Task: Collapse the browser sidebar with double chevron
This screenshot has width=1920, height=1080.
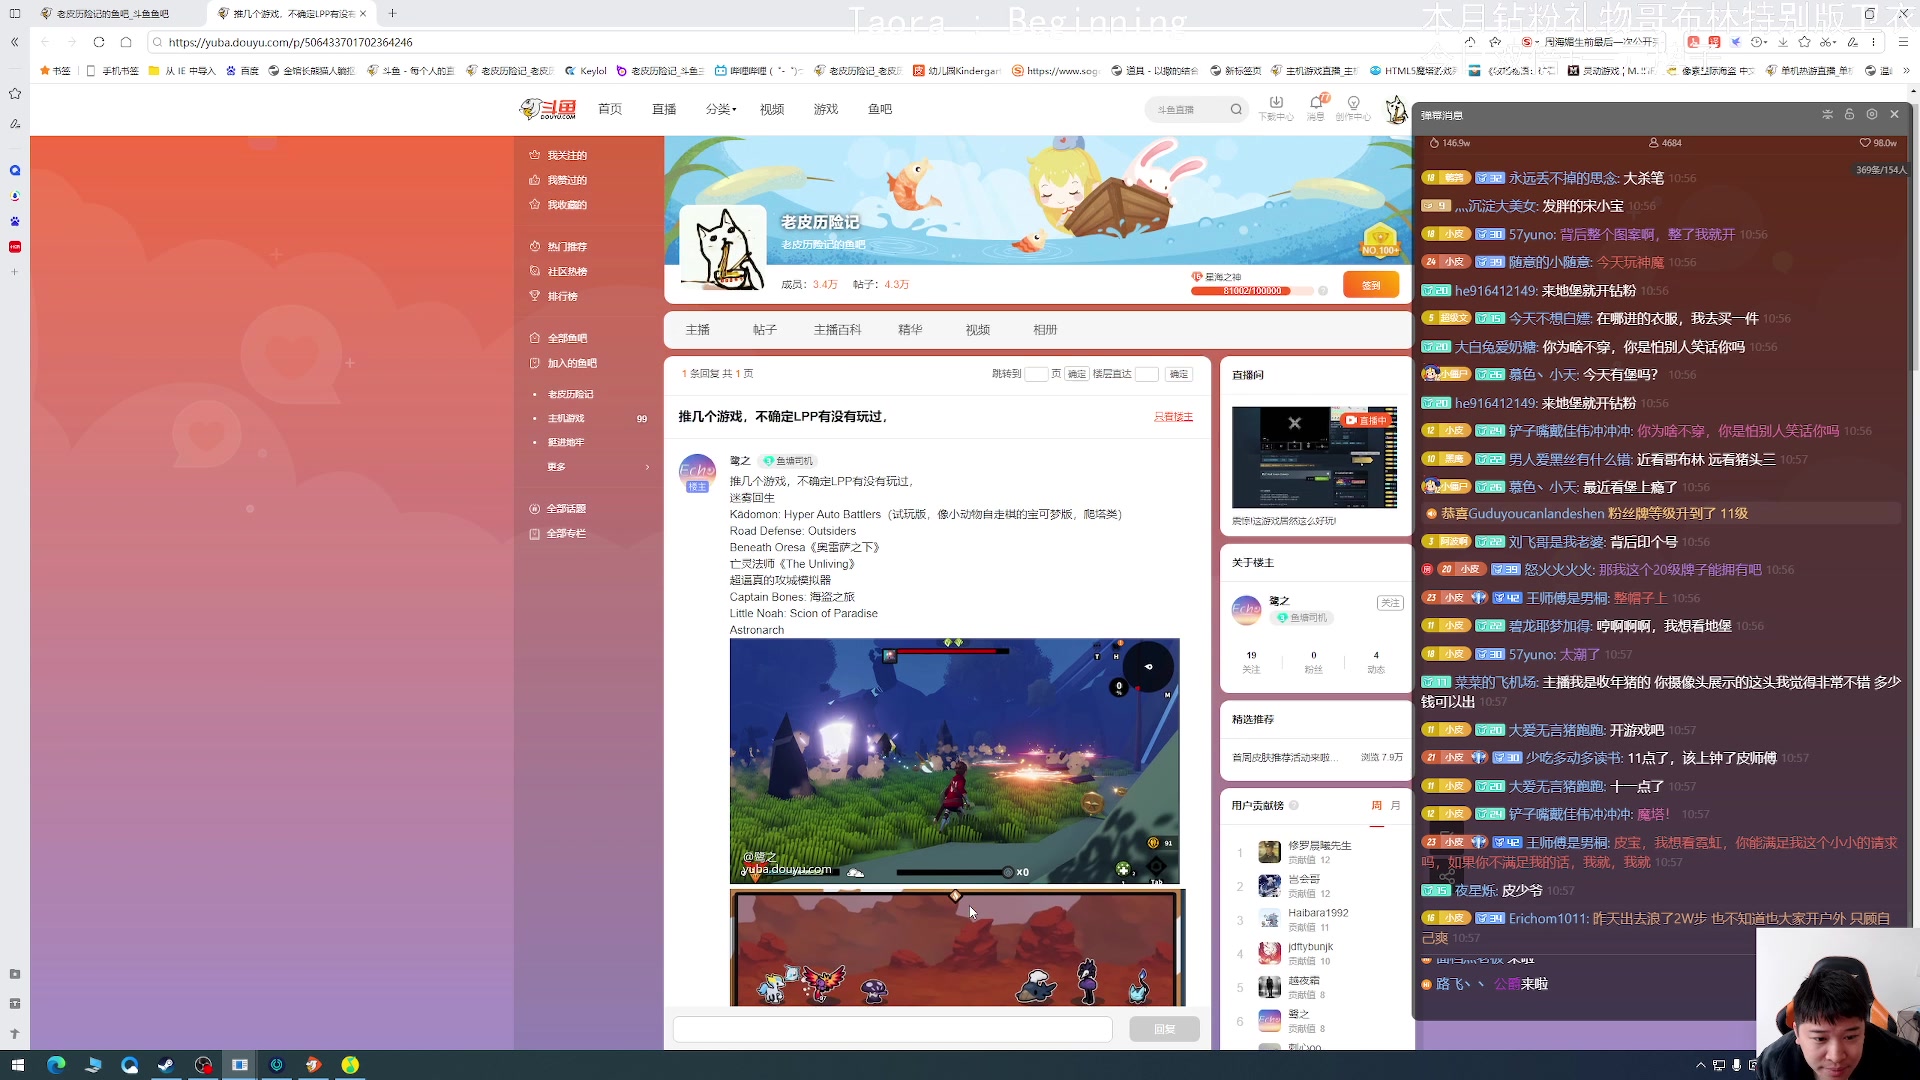Action: click(14, 42)
